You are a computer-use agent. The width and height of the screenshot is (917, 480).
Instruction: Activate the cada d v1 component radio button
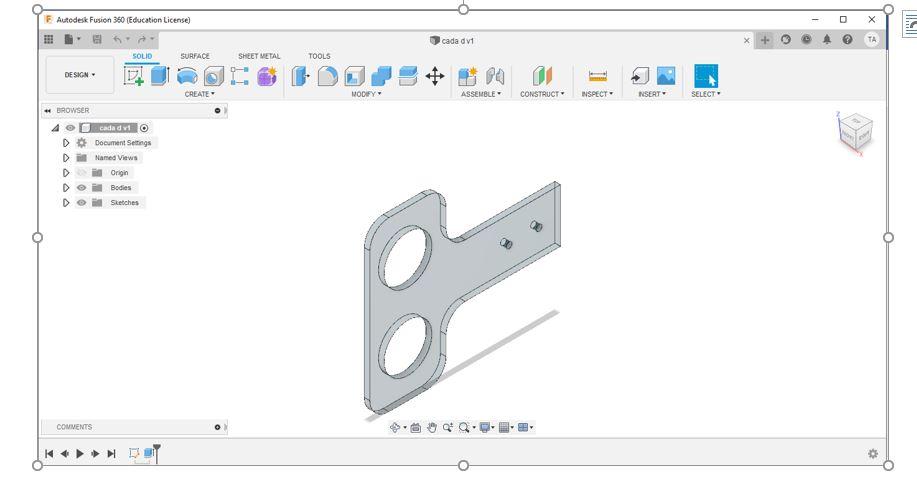144,128
